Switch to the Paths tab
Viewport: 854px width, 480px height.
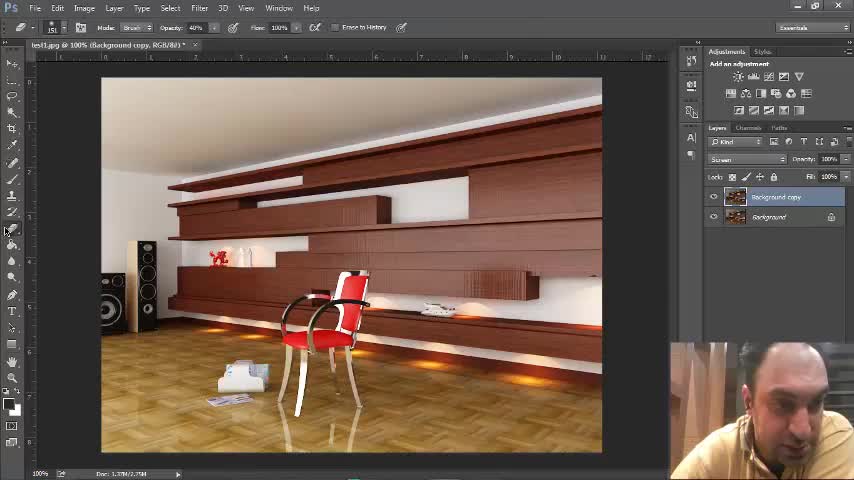(x=779, y=128)
